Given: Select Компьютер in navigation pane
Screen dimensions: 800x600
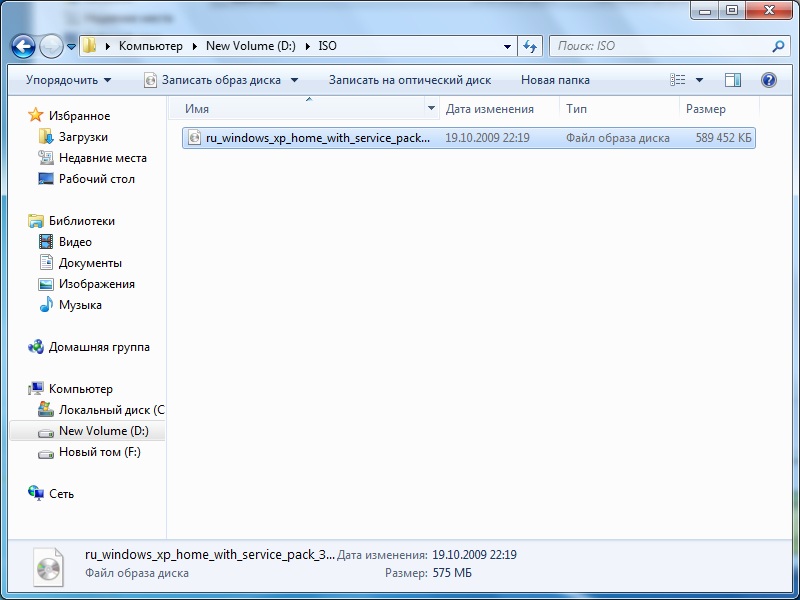Looking at the screenshot, I should (81, 389).
